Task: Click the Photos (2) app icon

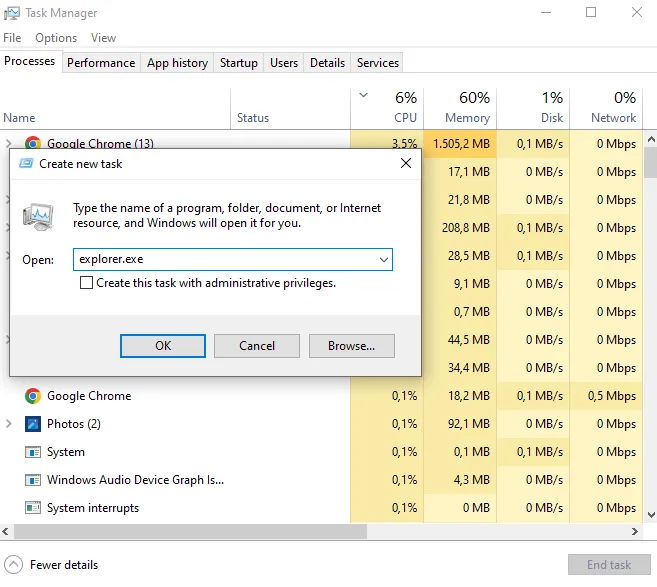Action: [x=33, y=424]
